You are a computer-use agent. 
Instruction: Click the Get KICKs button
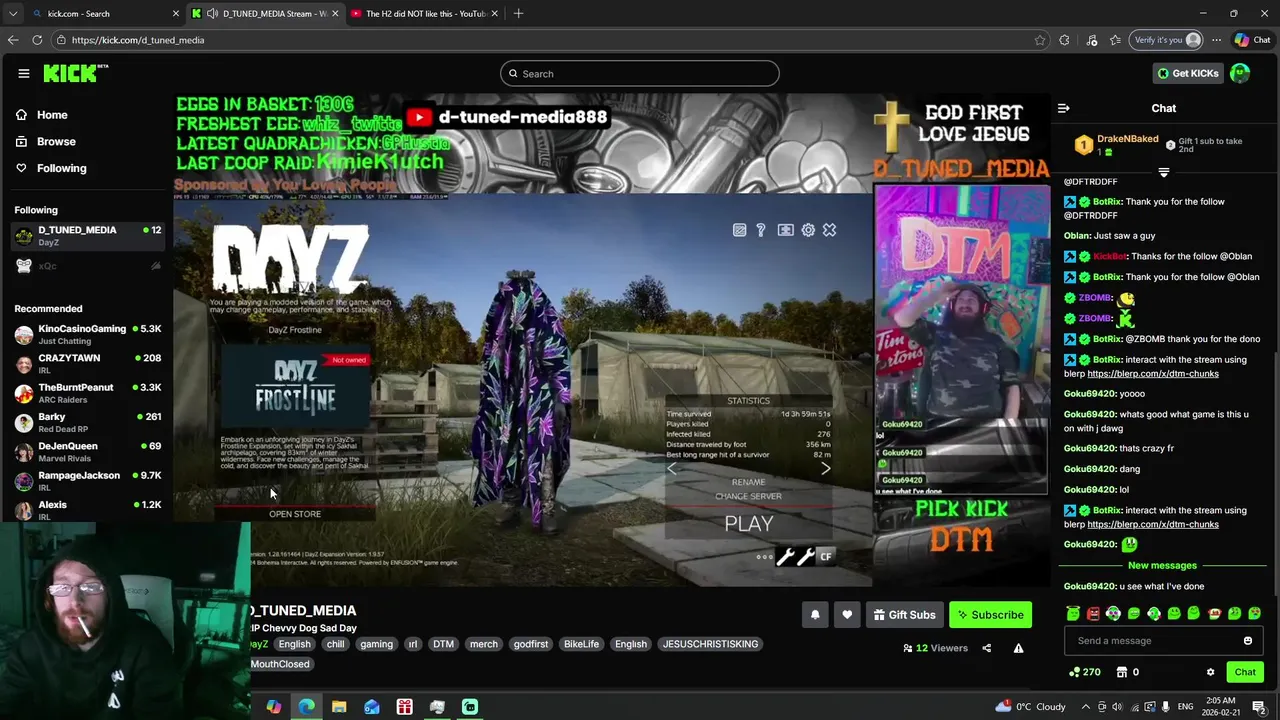tap(1187, 73)
